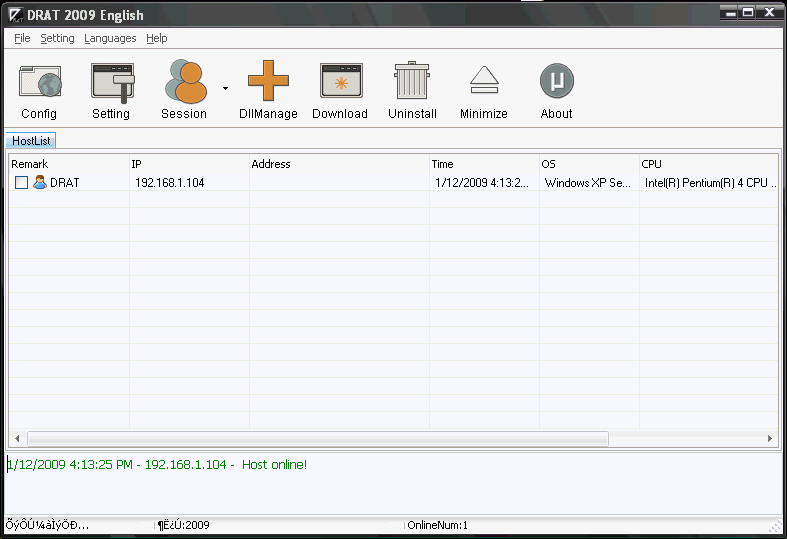Click the horizontal scrollbar left arrow
787x539 pixels.
[16, 439]
